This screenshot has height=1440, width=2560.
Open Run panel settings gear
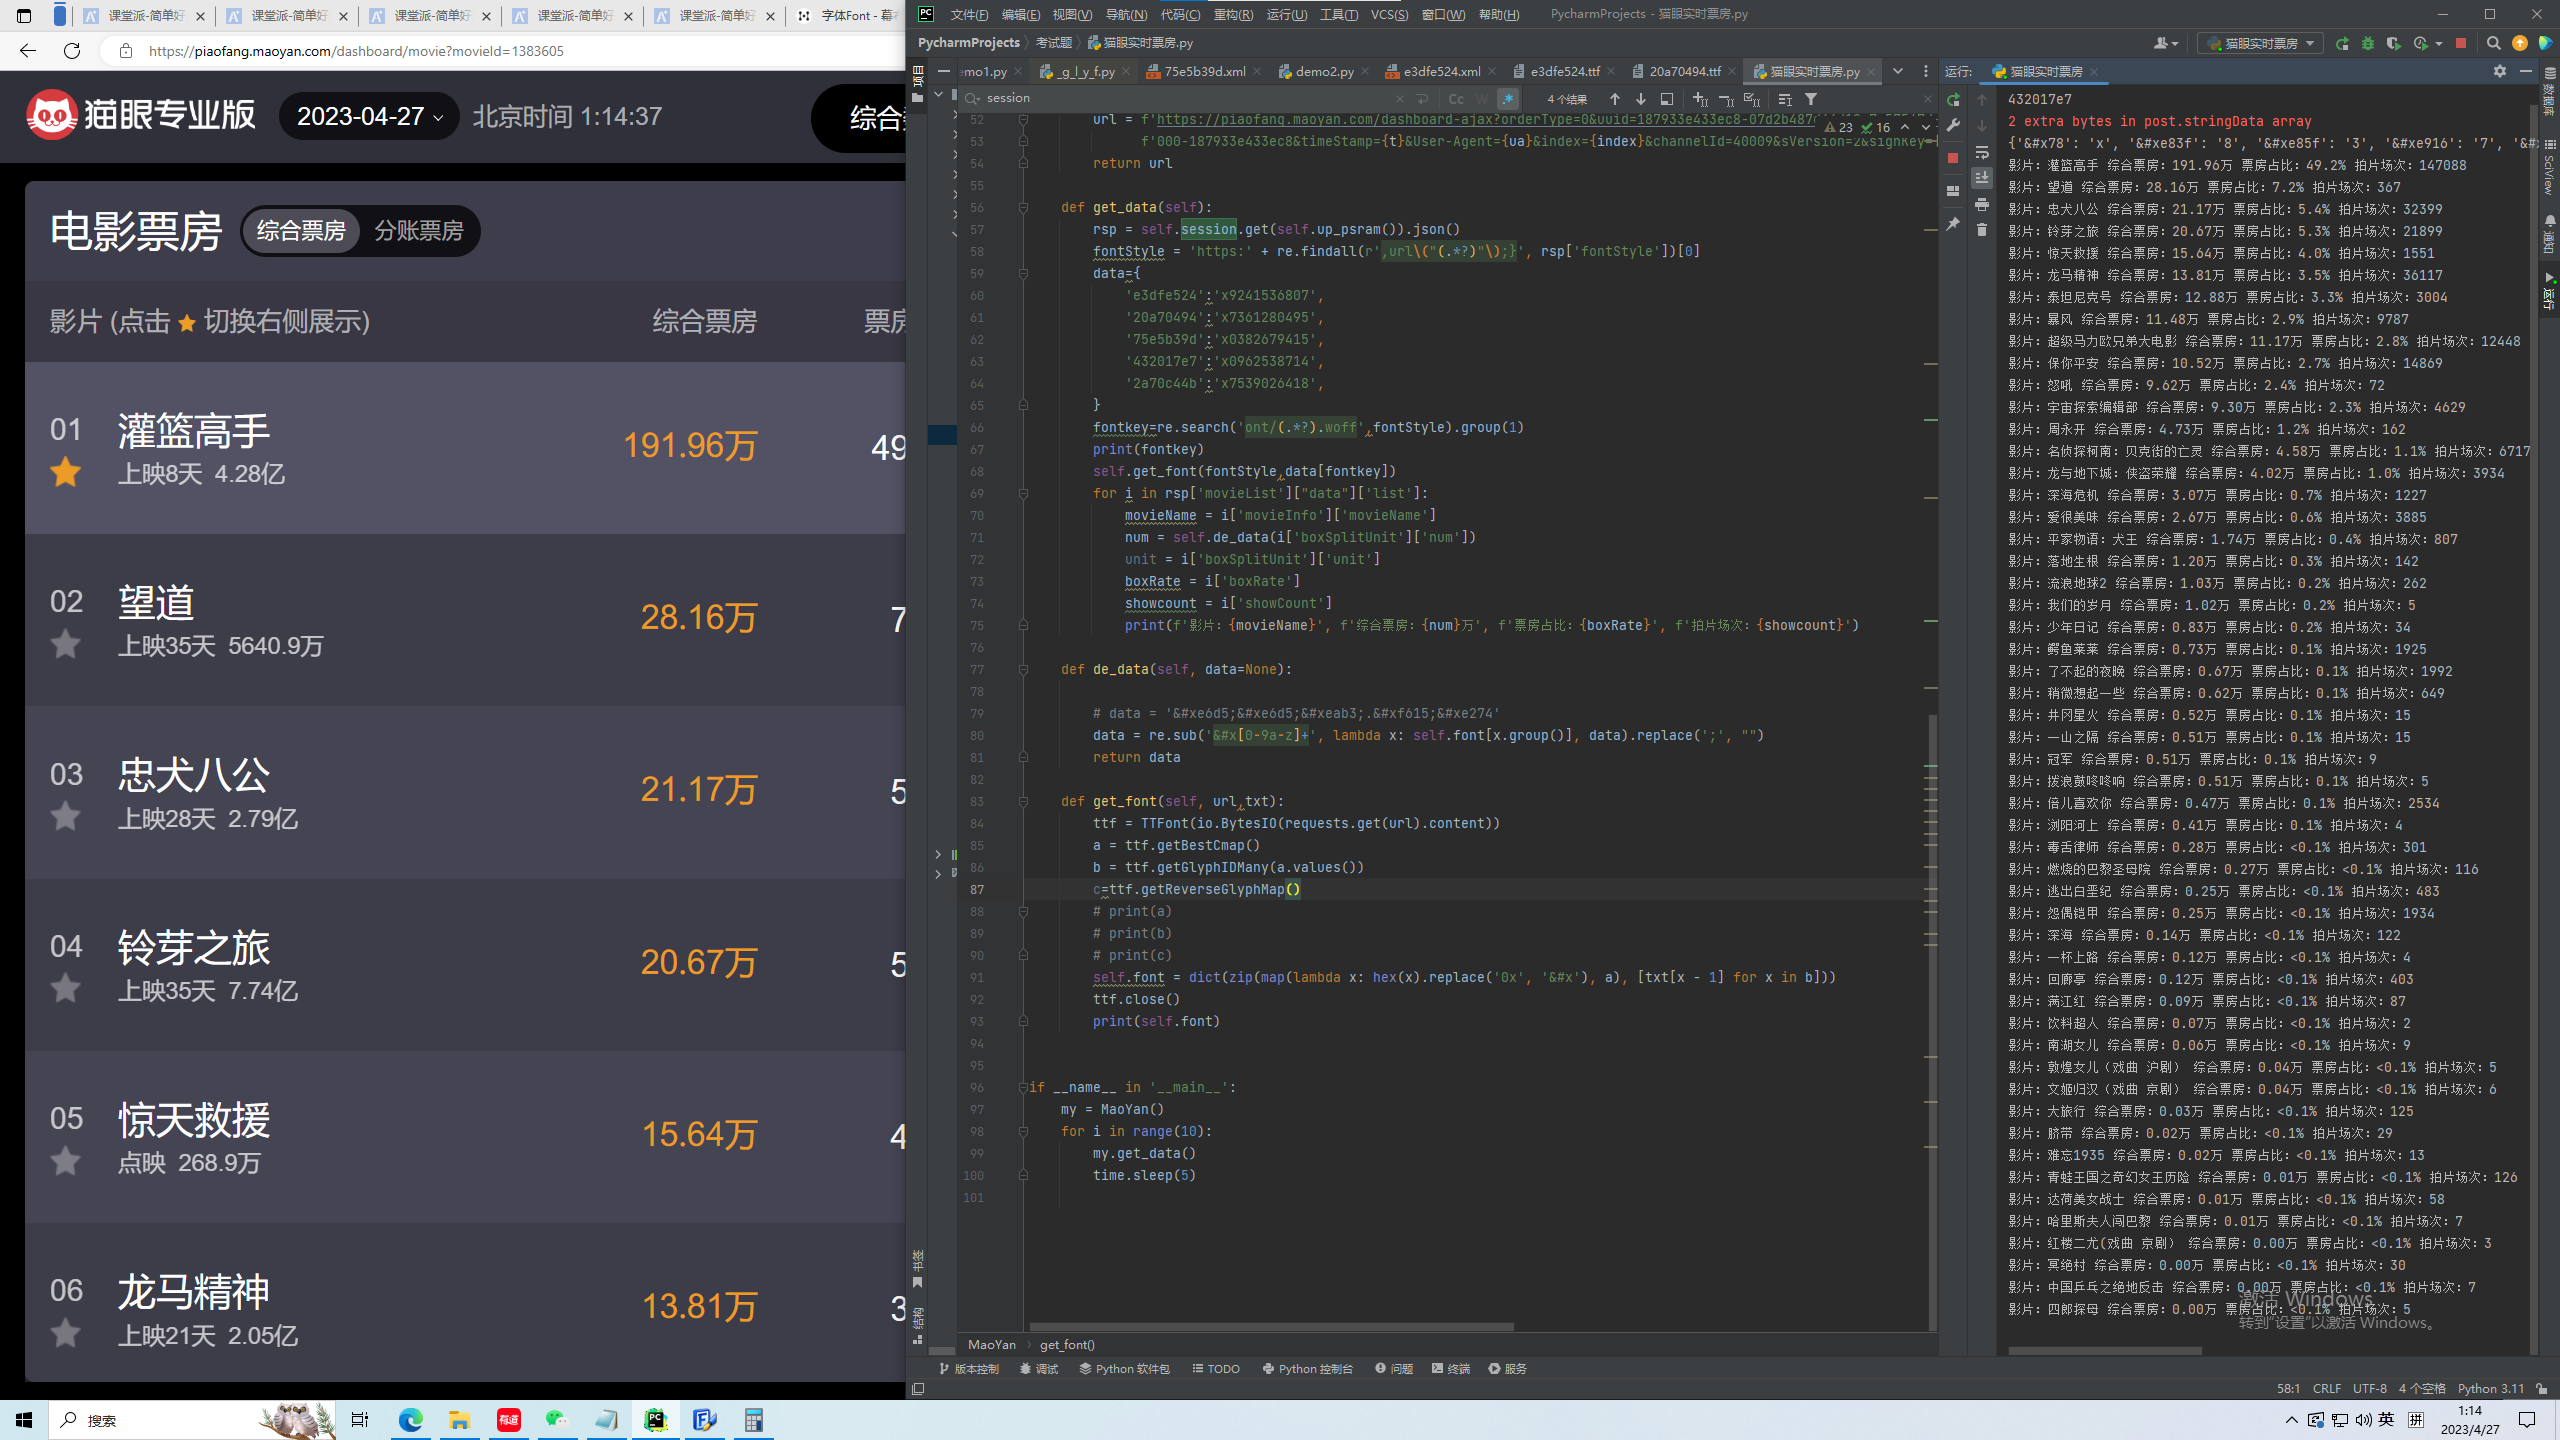coord(2500,71)
